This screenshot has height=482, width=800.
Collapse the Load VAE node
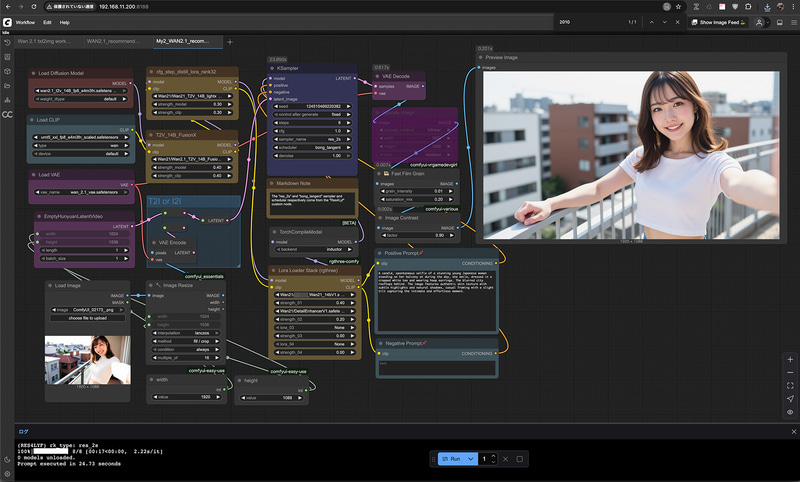tap(33, 175)
